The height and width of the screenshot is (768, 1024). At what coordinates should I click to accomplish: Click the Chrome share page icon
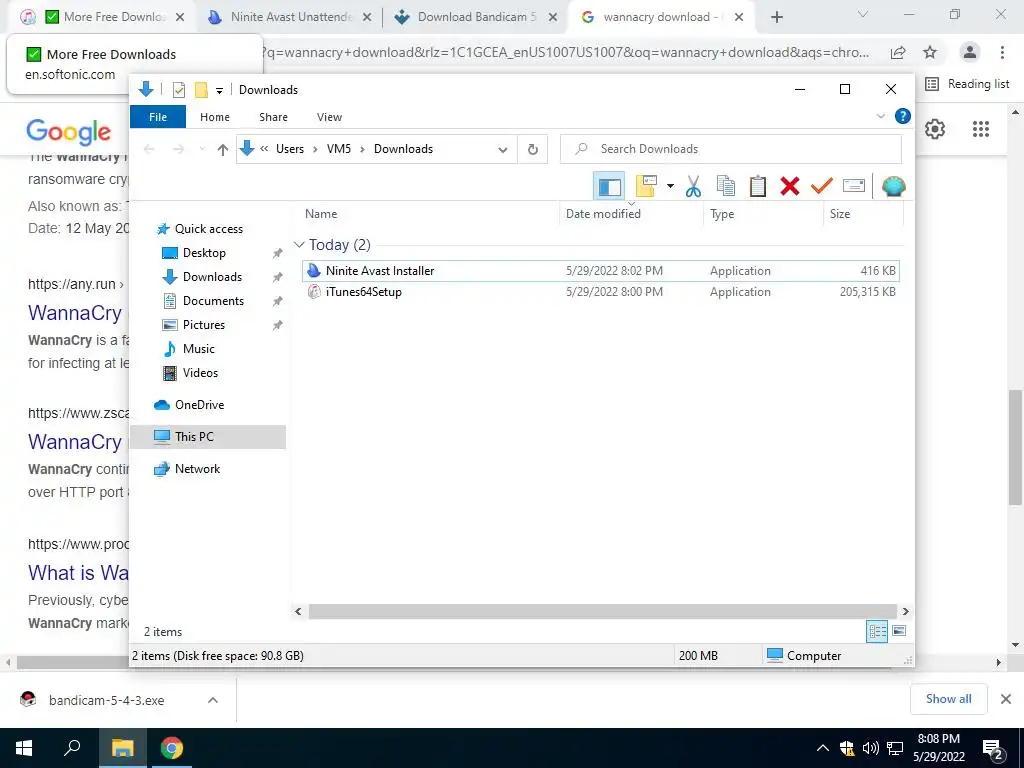pos(898,53)
